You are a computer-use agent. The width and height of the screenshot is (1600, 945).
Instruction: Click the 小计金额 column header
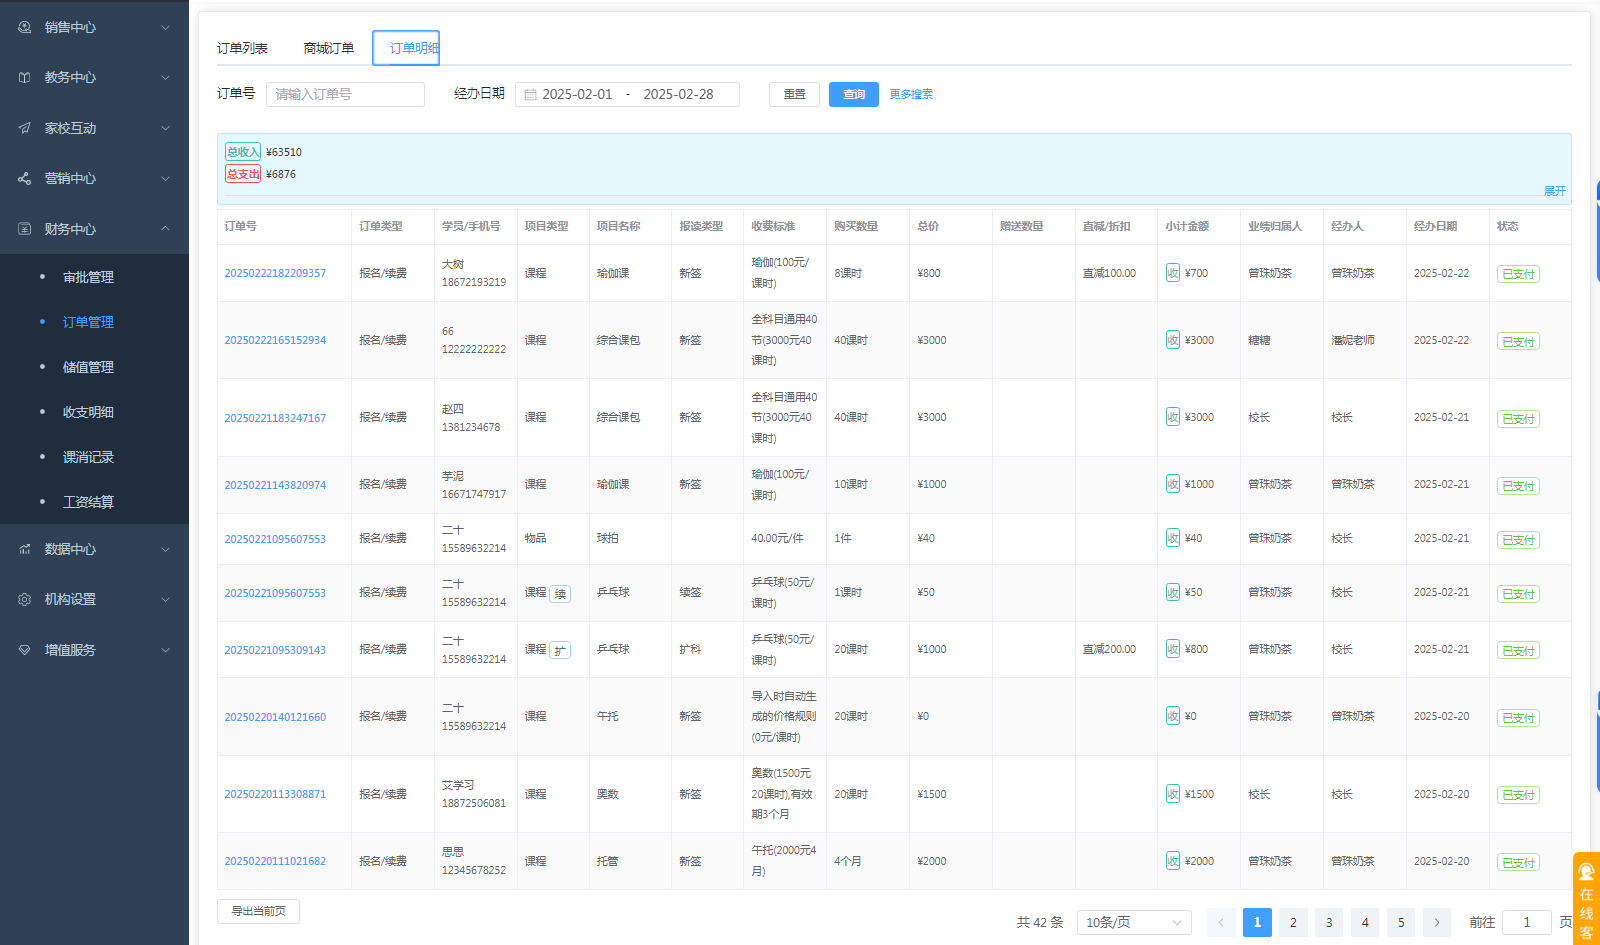click(1187, 226)
